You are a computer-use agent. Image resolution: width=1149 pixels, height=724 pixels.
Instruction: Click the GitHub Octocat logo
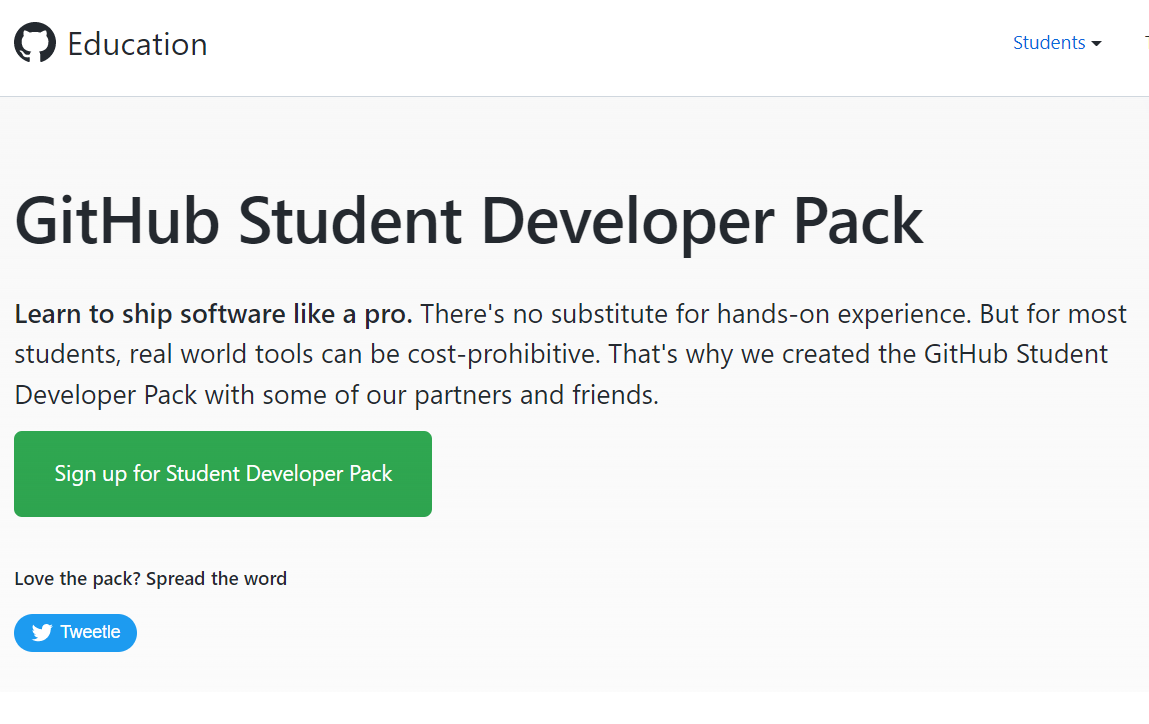[x=35, y=43]
